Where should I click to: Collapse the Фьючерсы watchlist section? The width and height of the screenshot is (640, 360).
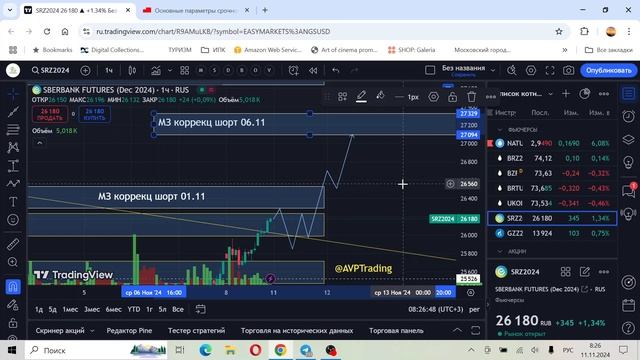500,129
